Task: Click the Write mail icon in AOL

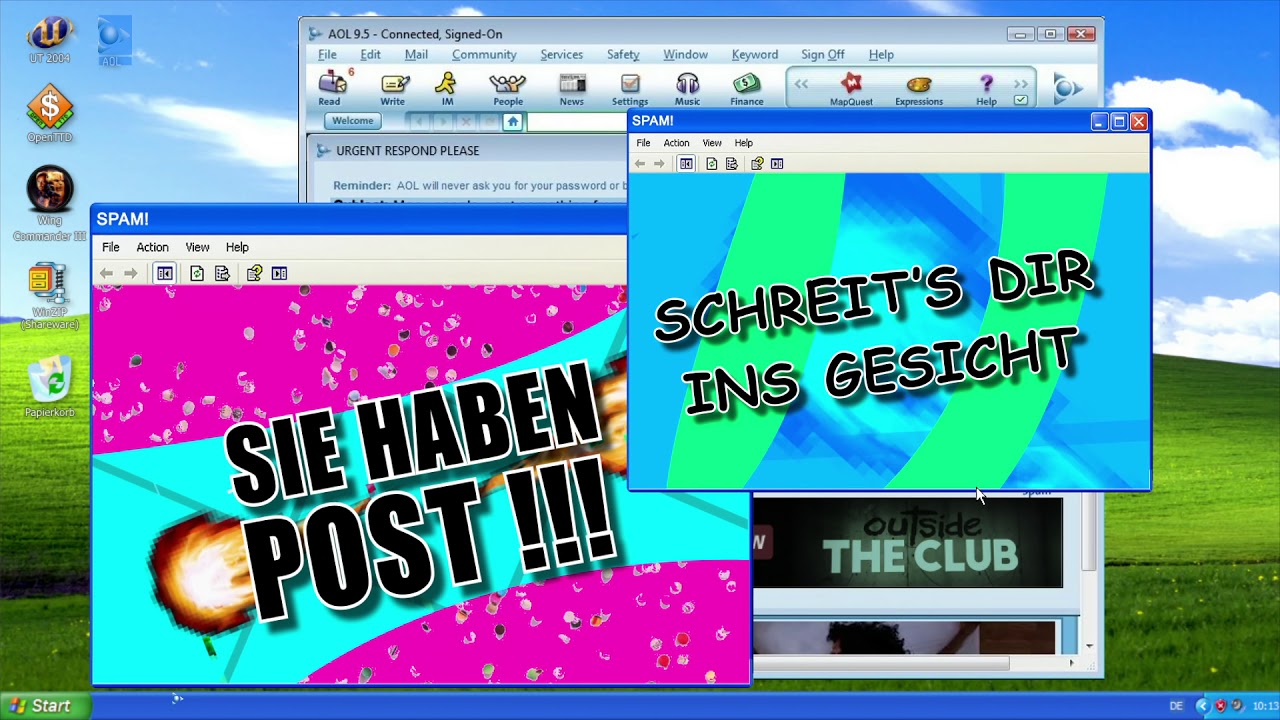Action: (x=393, y=88)
